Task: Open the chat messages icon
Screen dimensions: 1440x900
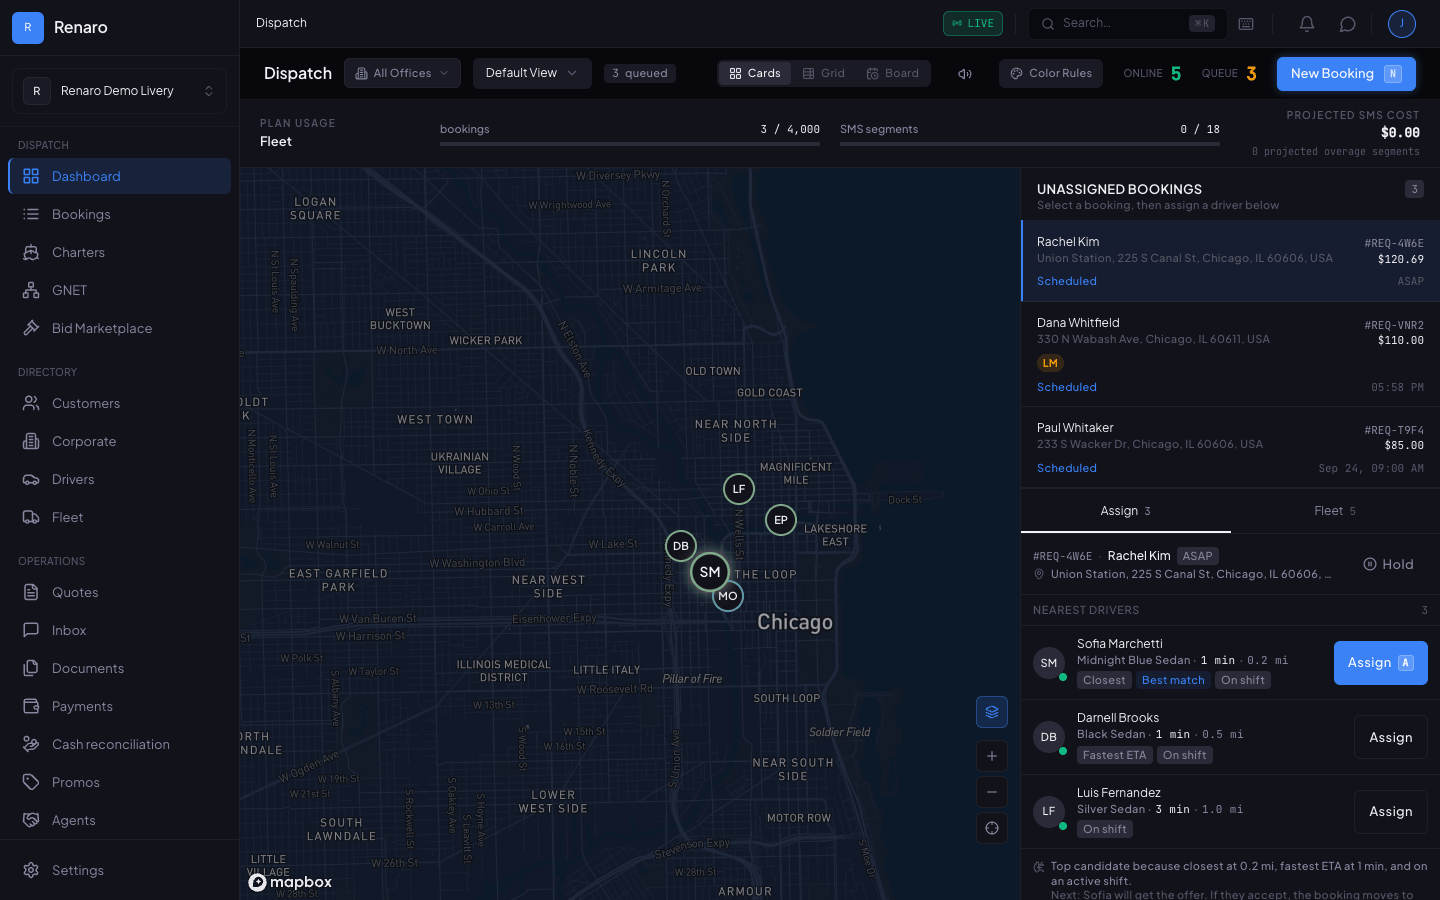Action: pyautogui.click(x=1347, y=24)
